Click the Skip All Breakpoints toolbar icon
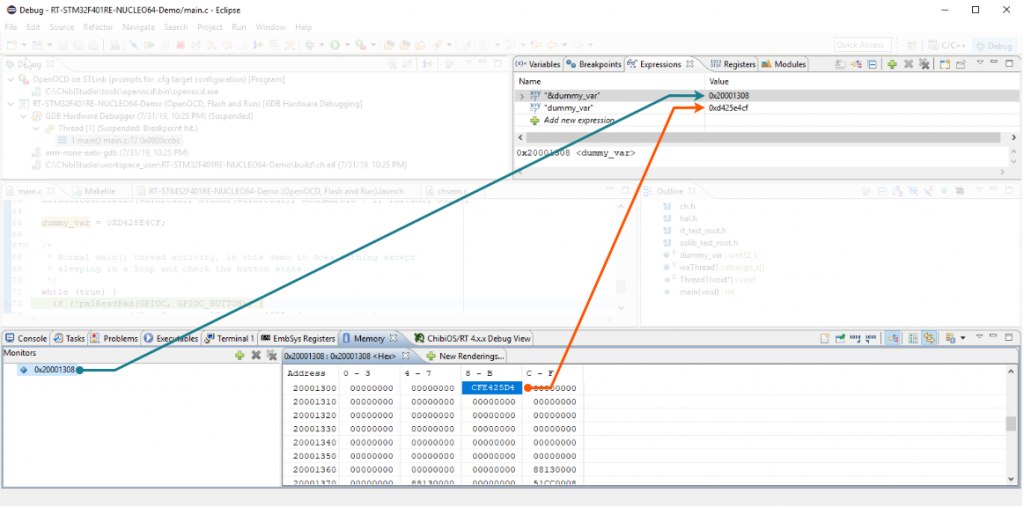 [x=133, y=45]
